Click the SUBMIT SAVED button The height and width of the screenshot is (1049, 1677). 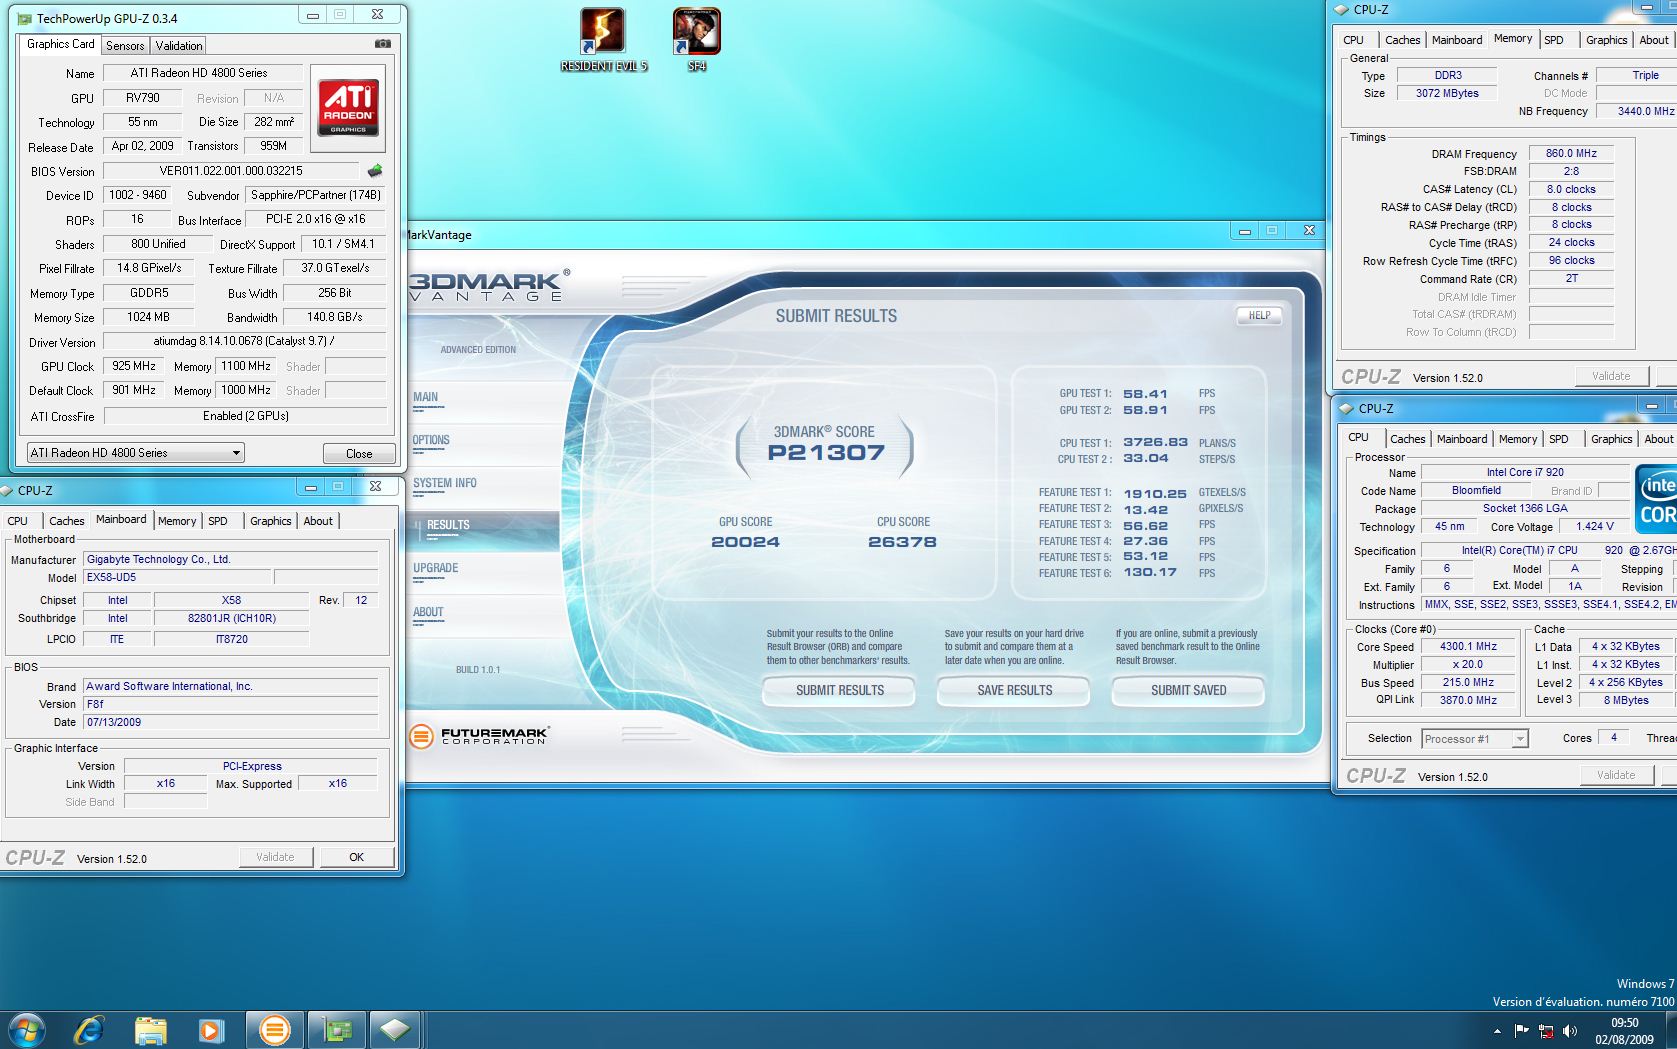point(1188,690)
